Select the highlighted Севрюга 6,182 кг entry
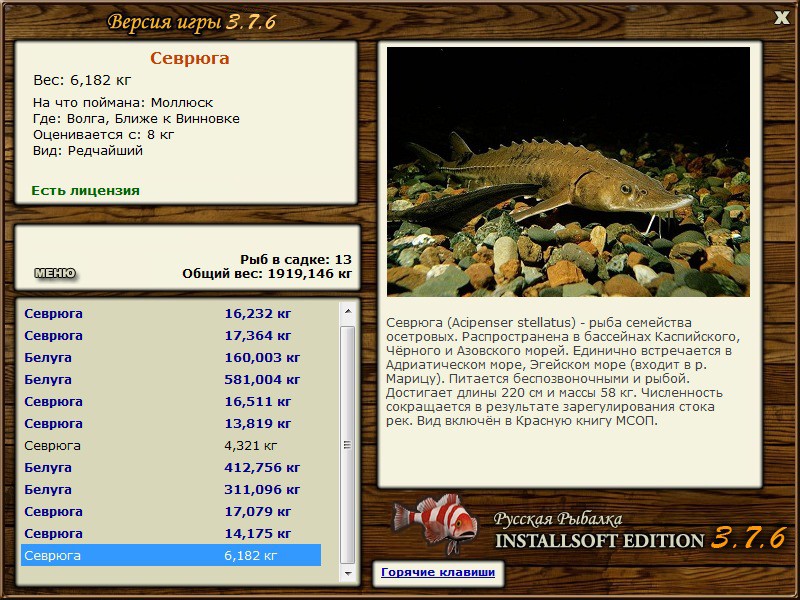Image resolution: width=800 pixels, height=600 pixels. click(171, 555)
